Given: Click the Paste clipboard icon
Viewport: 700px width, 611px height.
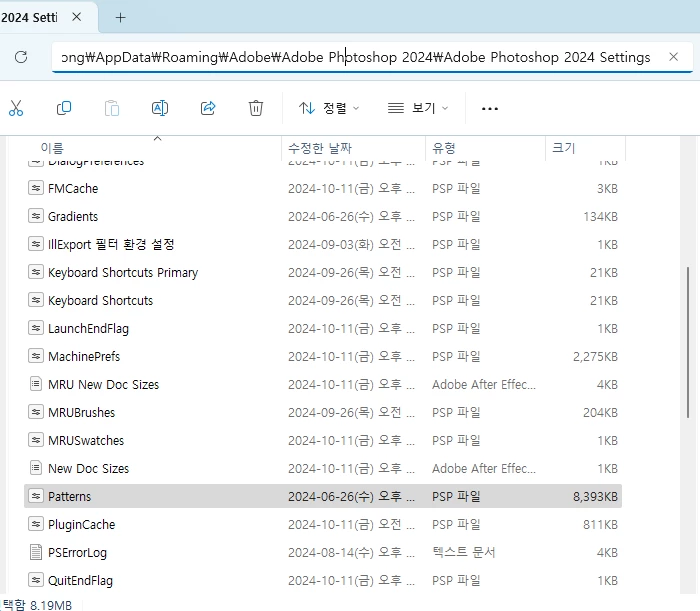Looking at the screenshot, I should pyautogui.click(x=112, y=108).
